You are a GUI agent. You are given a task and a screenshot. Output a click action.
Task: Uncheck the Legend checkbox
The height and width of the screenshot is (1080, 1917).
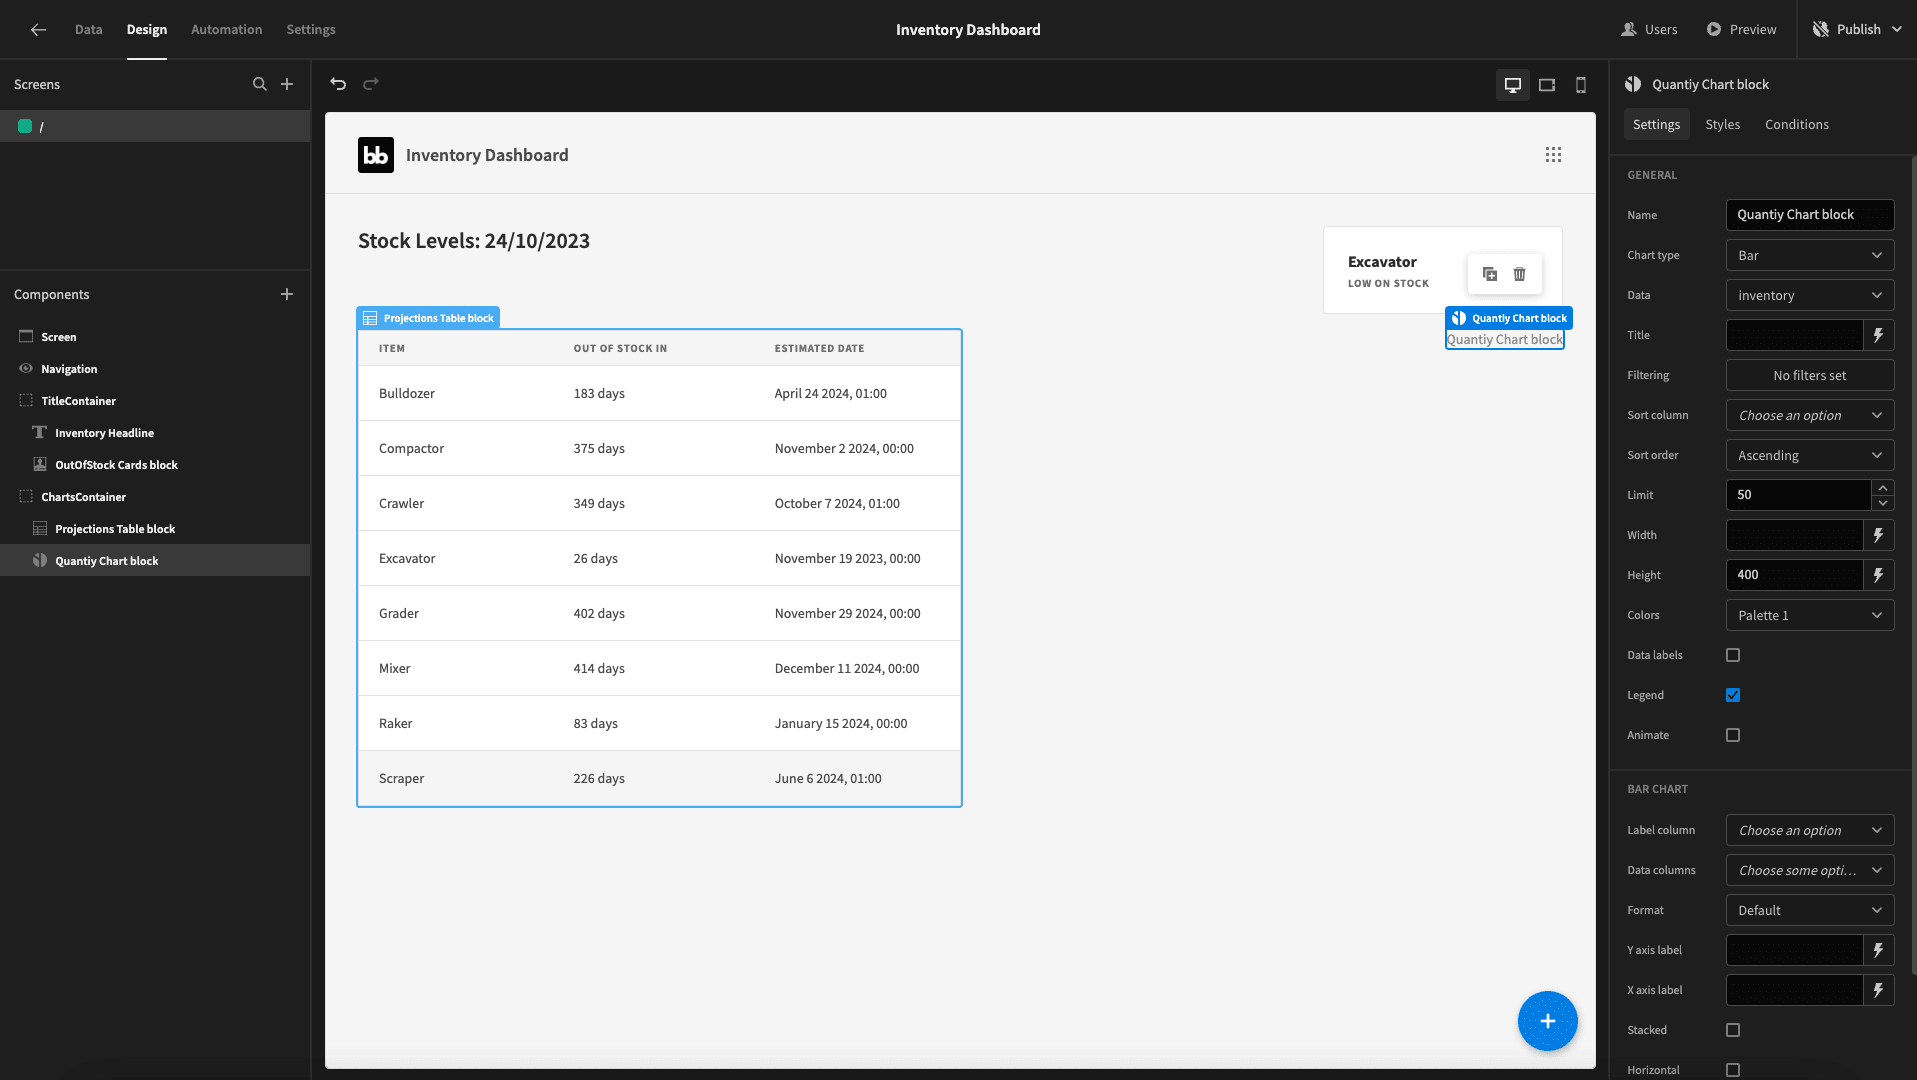point(1733,695)
